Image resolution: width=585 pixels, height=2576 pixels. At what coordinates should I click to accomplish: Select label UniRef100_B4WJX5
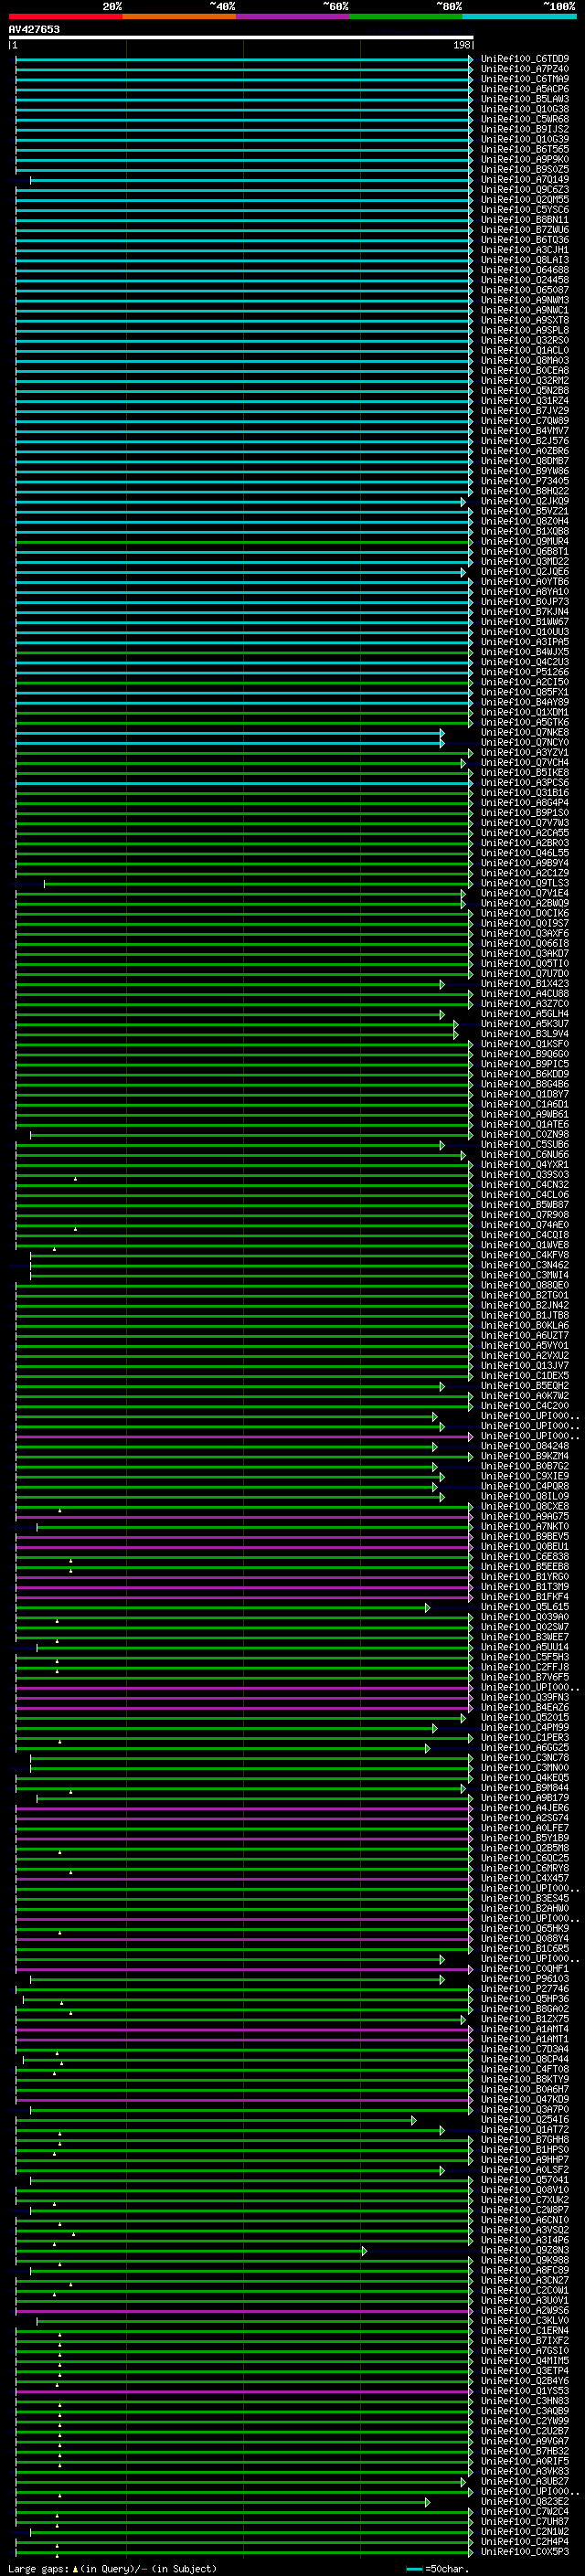pyautogui.click(x=525, y=652)
